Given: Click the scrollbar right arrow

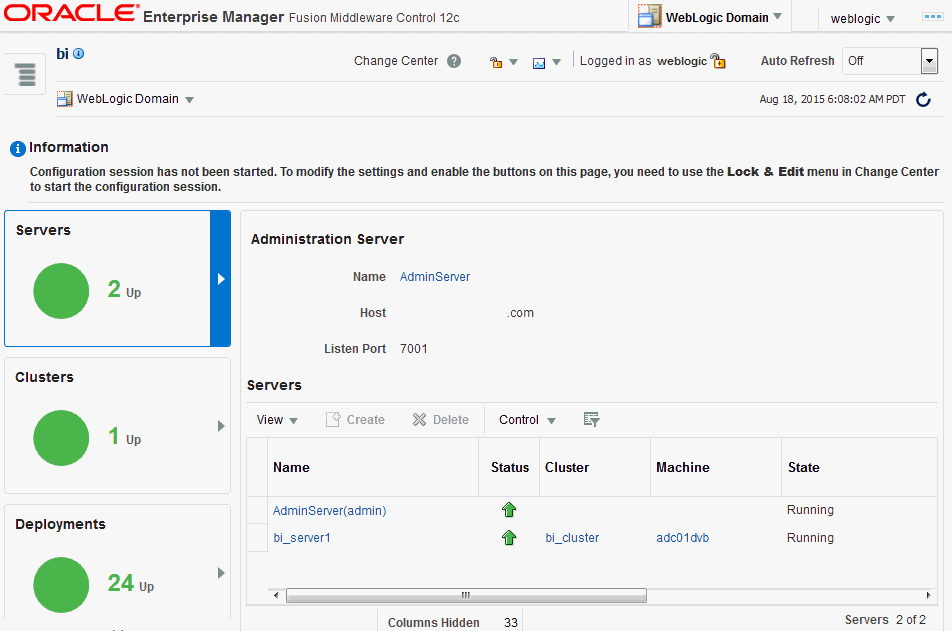Looking at the screenshot, I should point(928,595).
